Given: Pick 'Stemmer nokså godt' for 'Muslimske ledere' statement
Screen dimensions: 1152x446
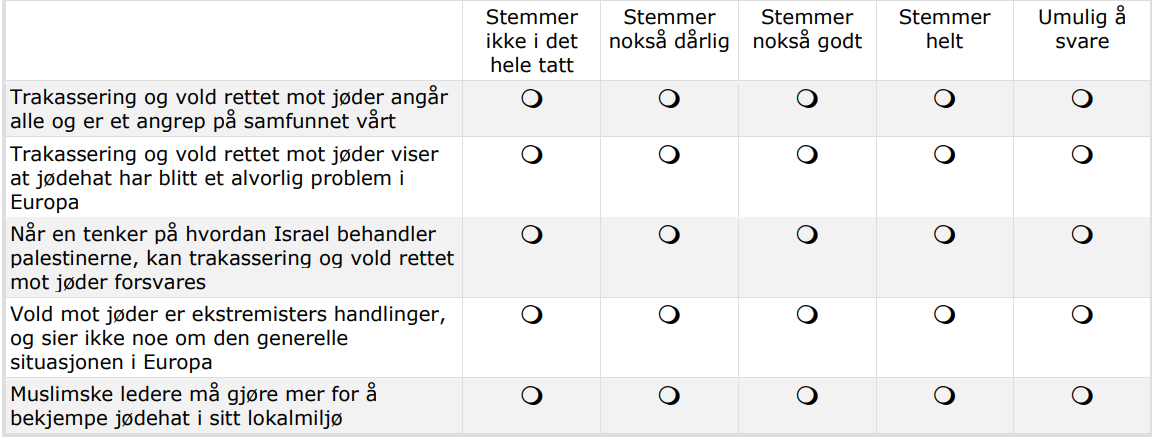Looking at the screenshot, I should point(807,395).
